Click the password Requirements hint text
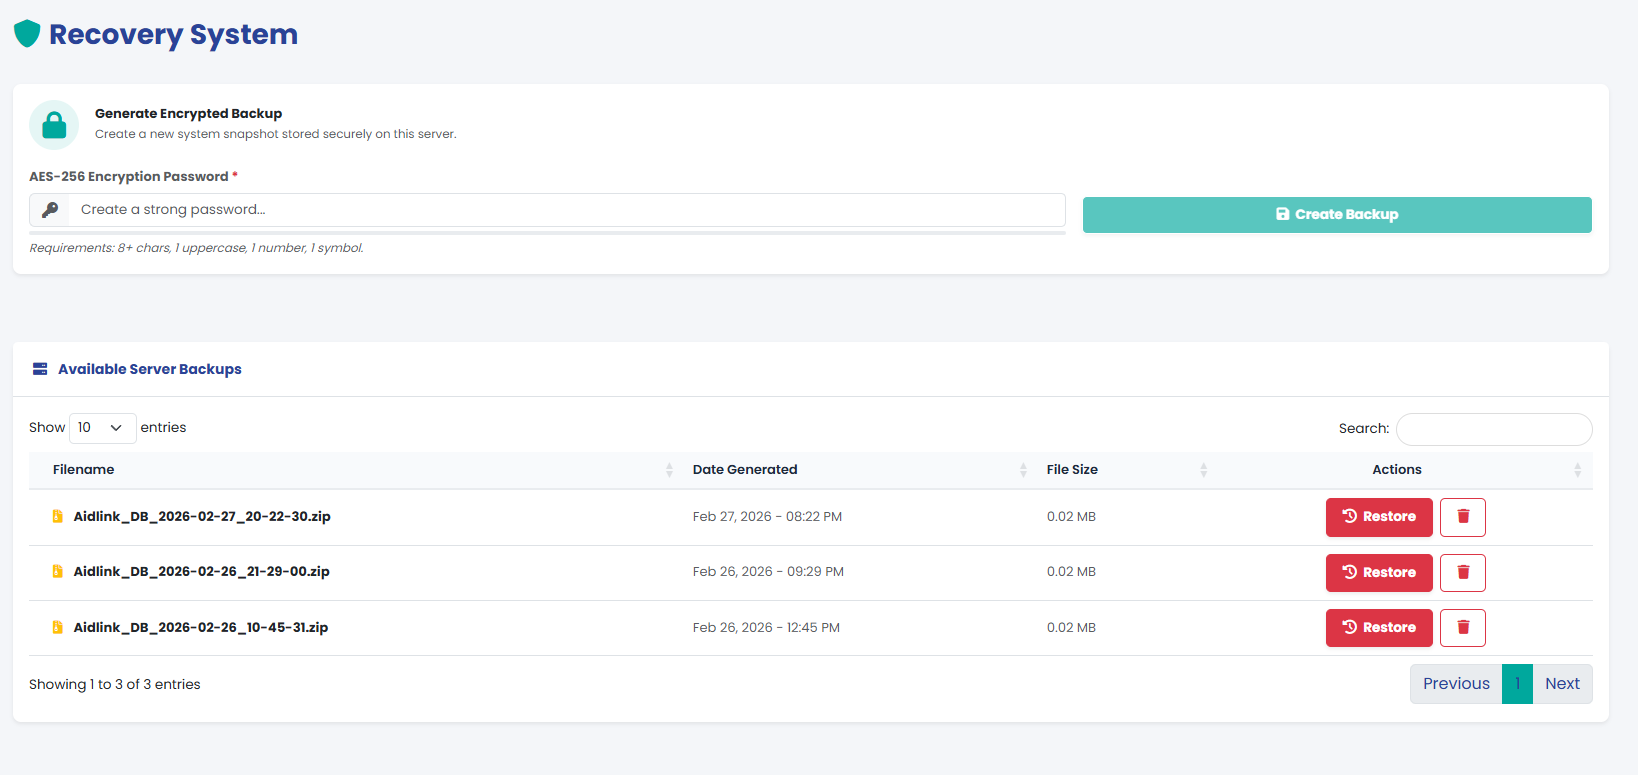Viewport: 1638px width, 775px height. click(x=197, y=248)
